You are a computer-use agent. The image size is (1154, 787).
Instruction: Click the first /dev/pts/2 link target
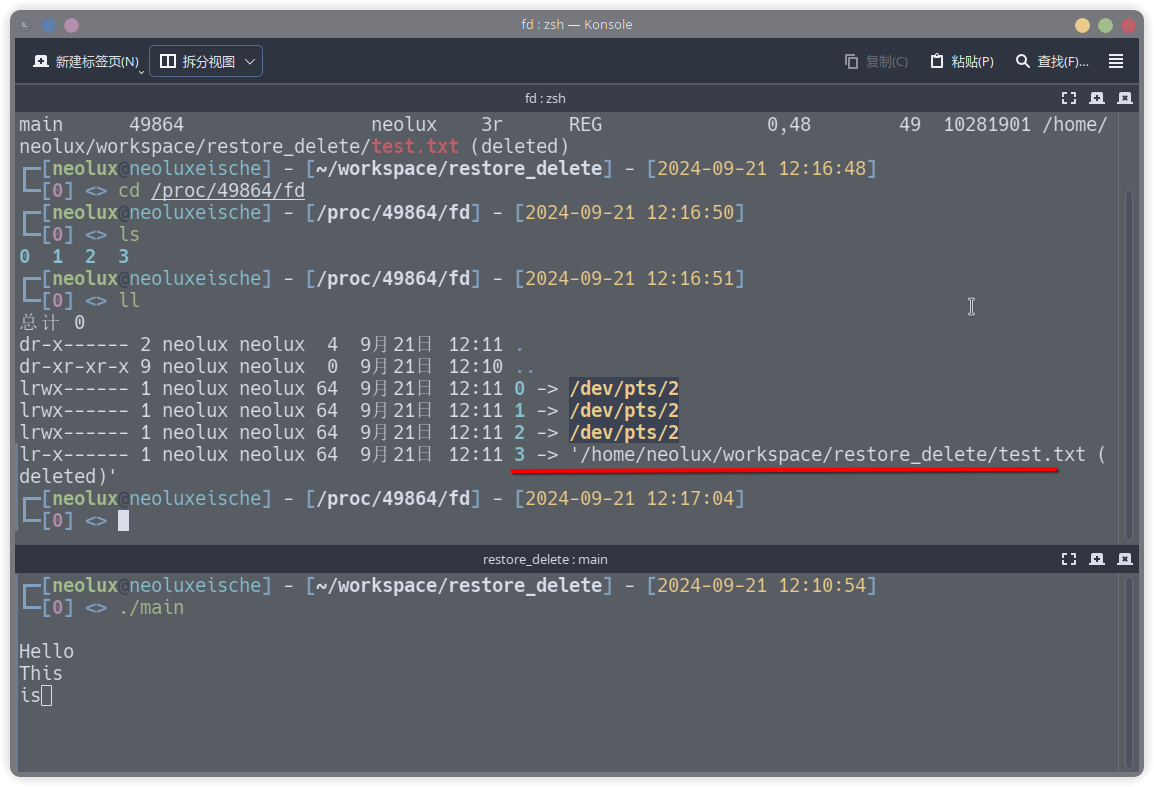[x=624, y=388]
